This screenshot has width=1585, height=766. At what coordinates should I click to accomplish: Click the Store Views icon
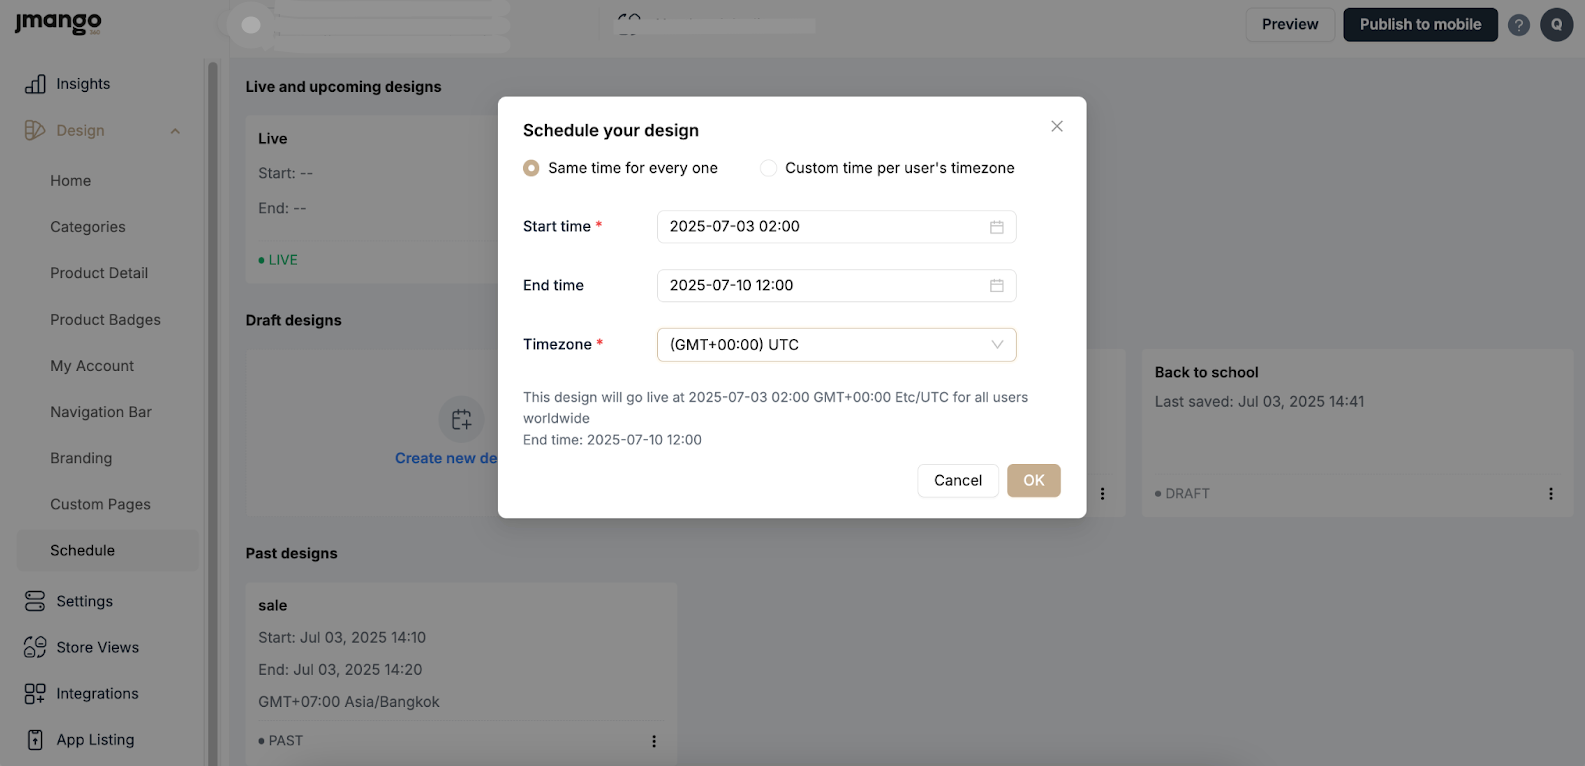click(x=35, y=647)
